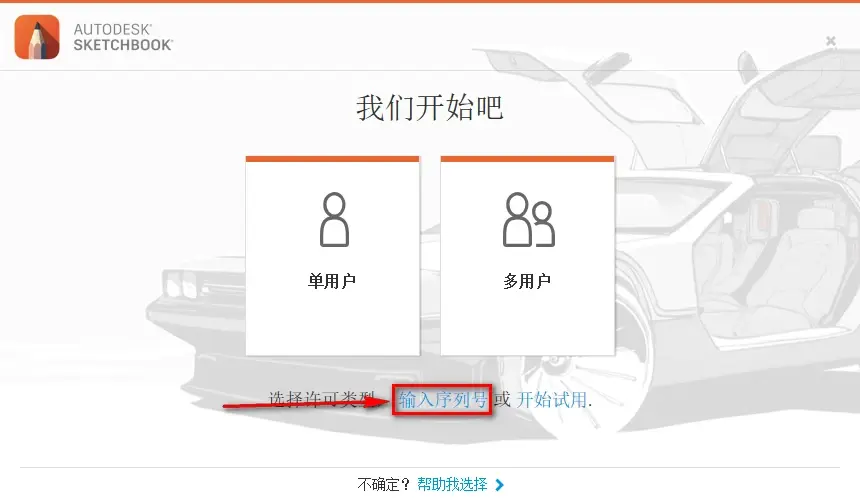Image resolution: width=860 pixels, height=500 pixels.
Task: Click the SketchBook pencil logo icon
Action: point(37,37)
